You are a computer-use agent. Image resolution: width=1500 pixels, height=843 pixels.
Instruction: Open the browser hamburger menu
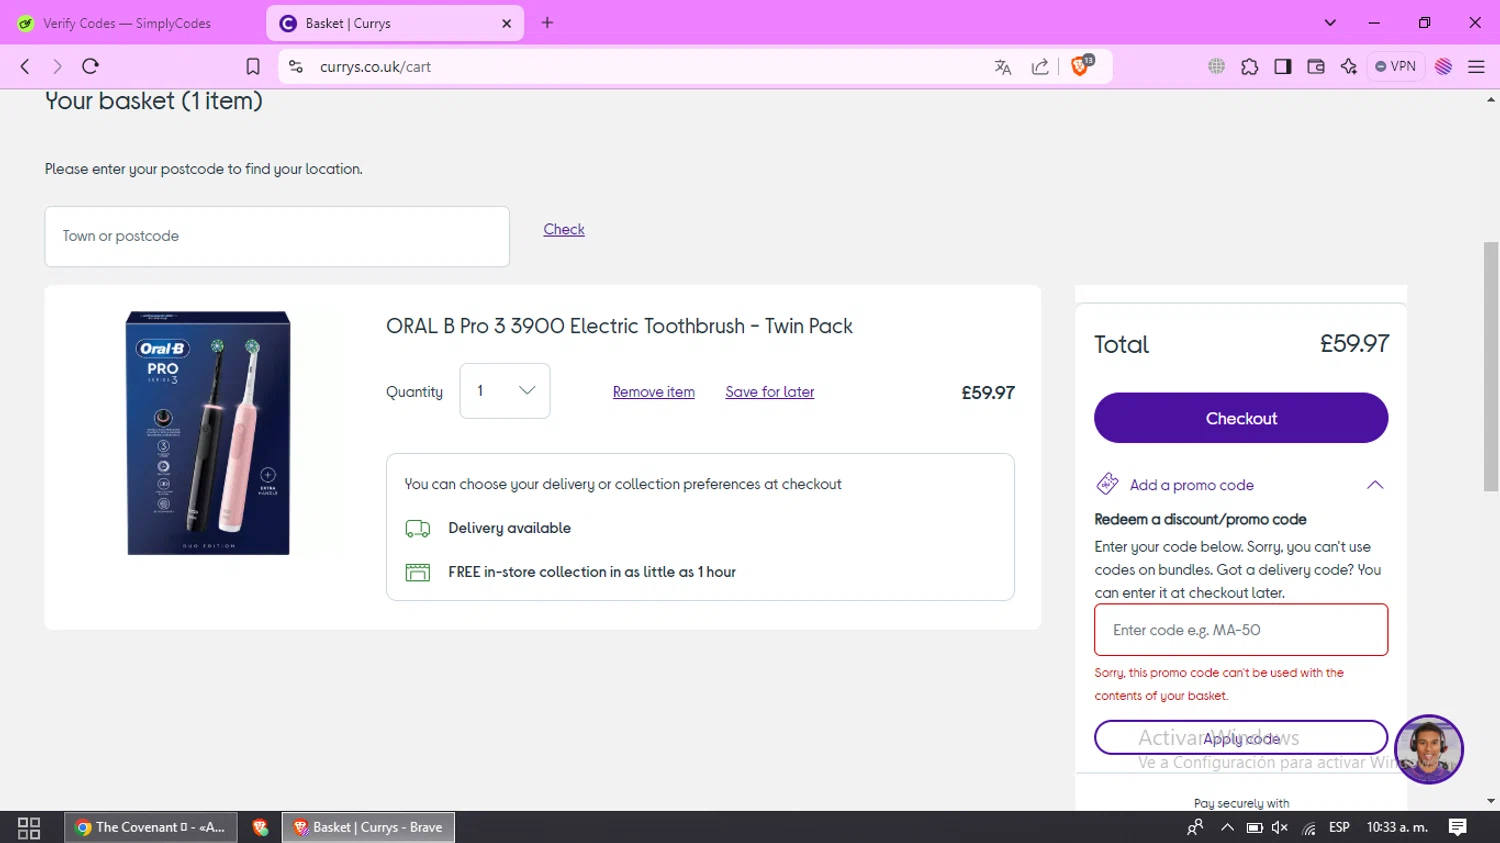(1476, 66)
